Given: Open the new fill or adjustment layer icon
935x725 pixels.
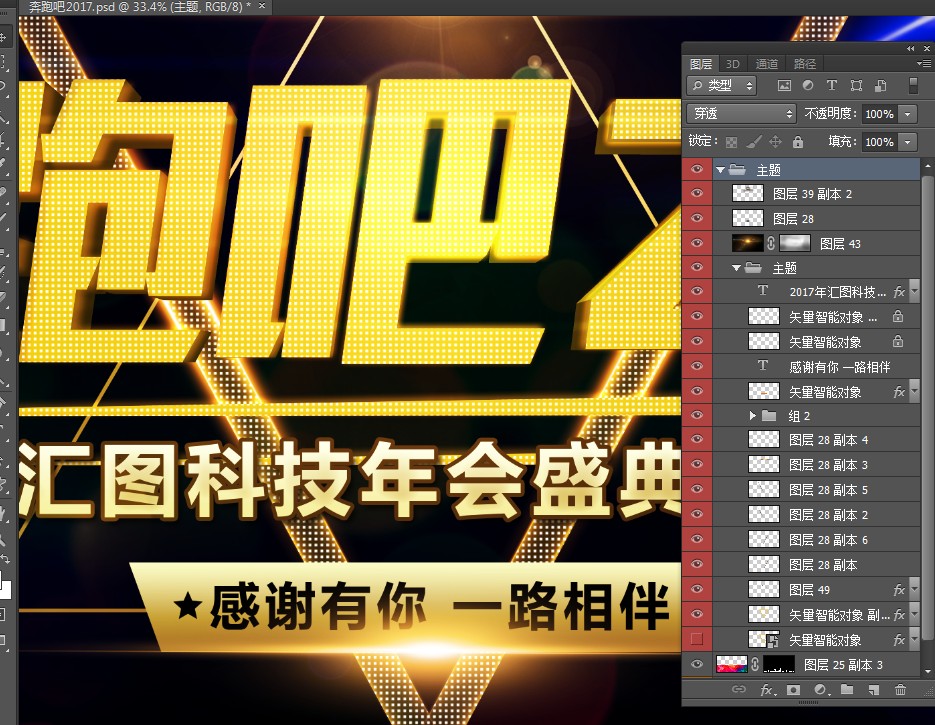Looking at the screenshot, I should click(821, 690).
